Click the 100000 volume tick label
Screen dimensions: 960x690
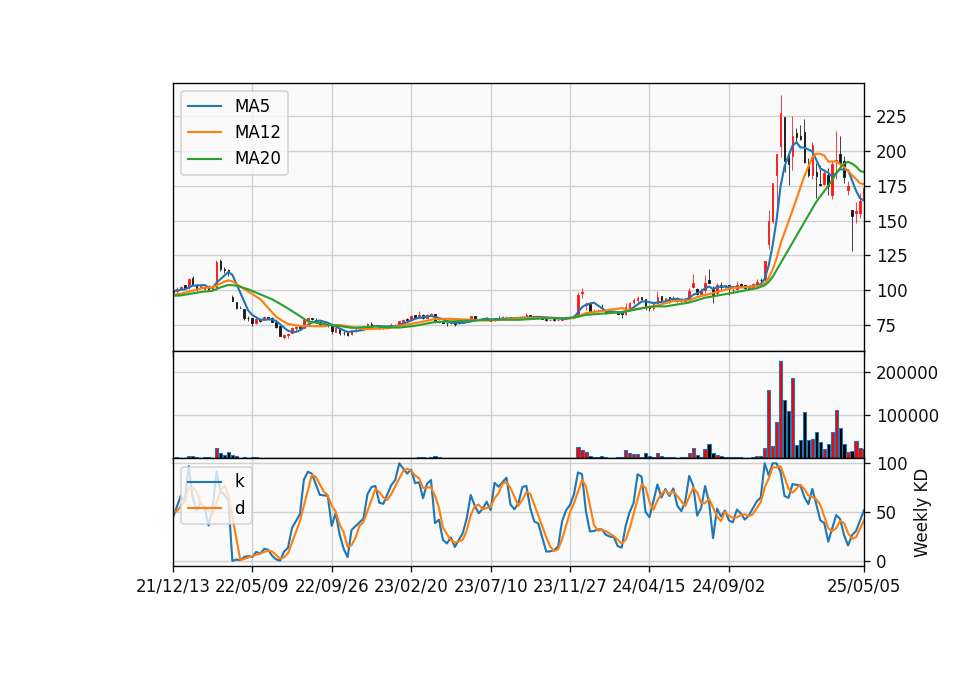click(907, 416)
